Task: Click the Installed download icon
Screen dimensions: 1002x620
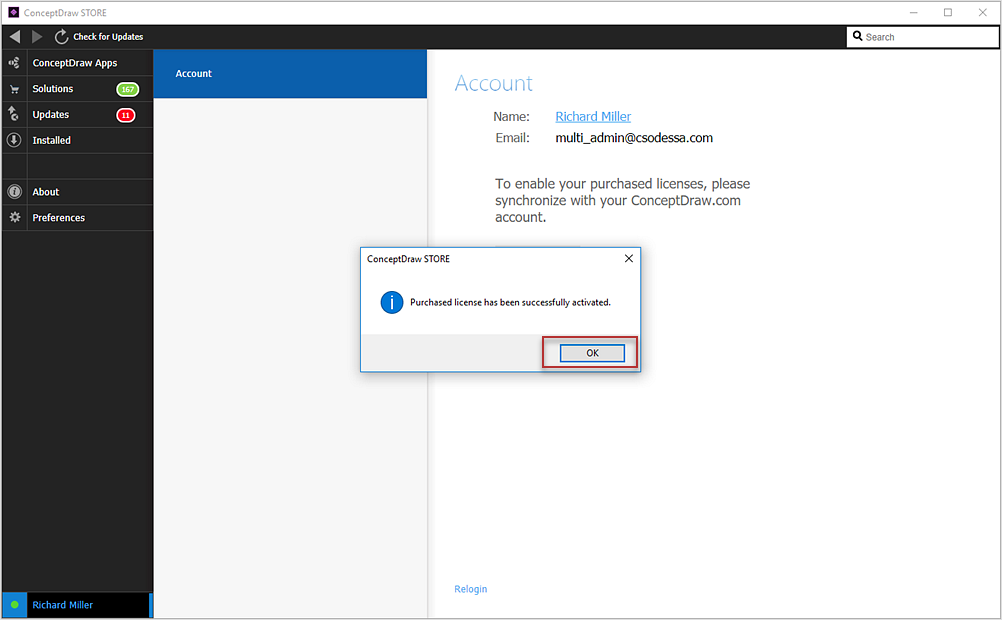Action: 14,140
